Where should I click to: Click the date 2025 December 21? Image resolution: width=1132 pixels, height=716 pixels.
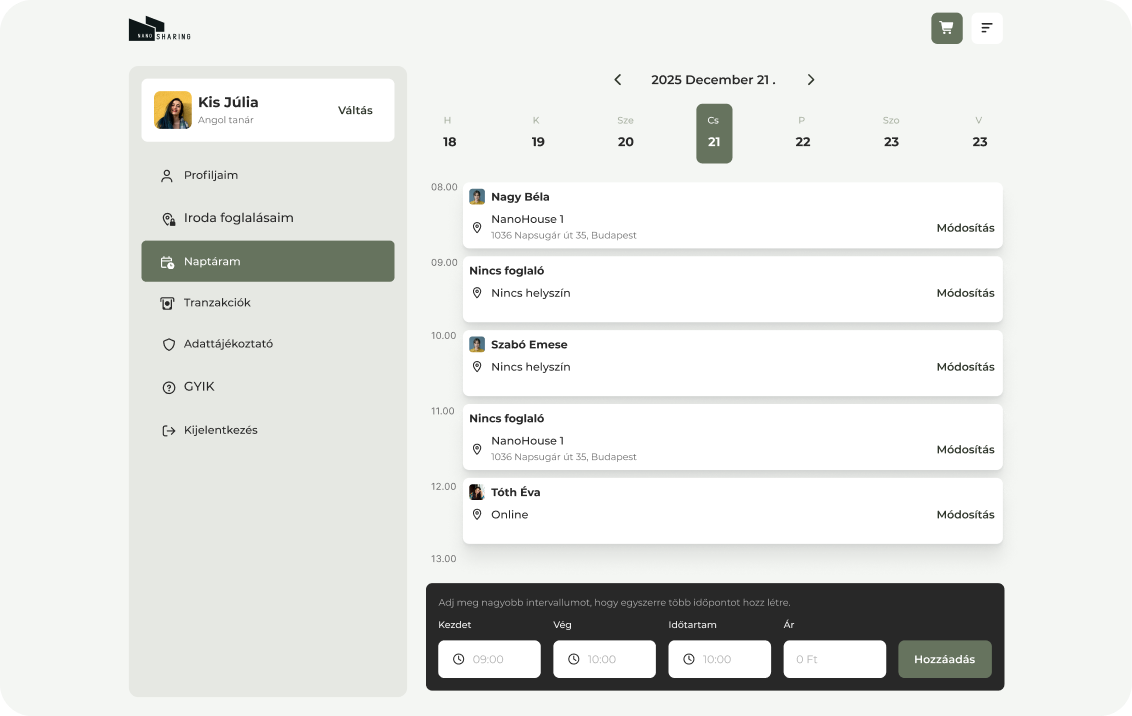[x=713, y=79]
